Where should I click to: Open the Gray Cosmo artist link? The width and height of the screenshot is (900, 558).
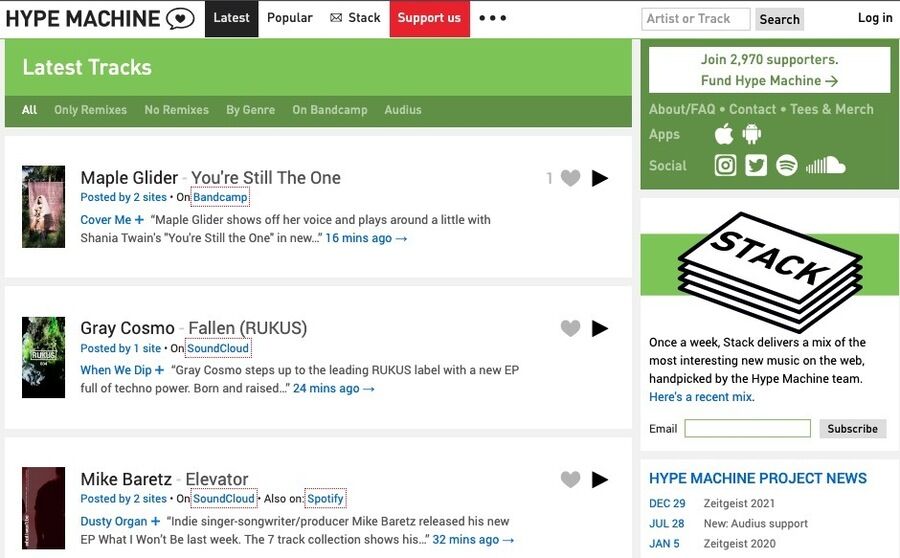[127, 328]
